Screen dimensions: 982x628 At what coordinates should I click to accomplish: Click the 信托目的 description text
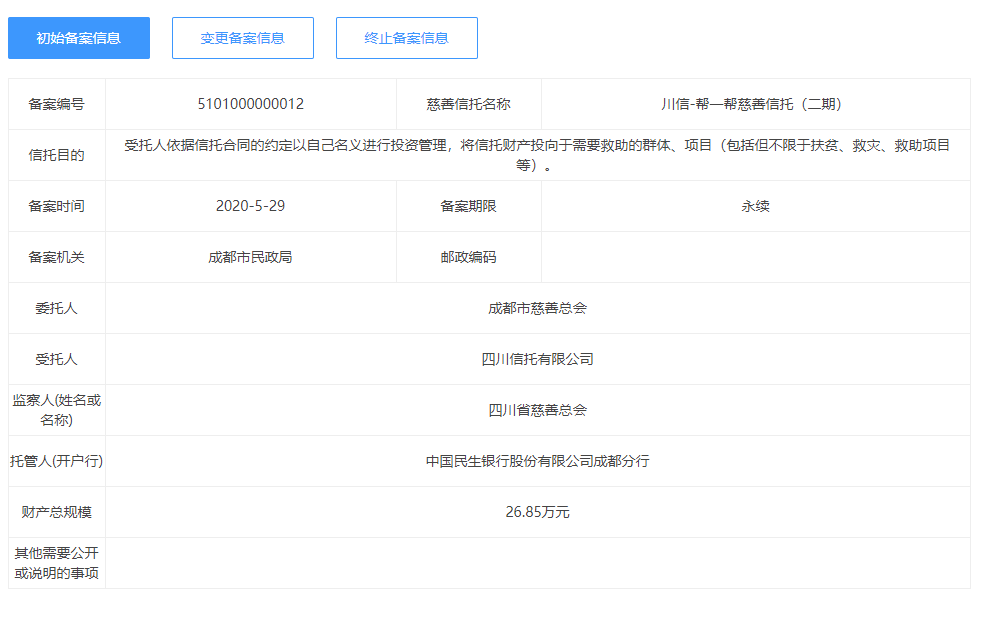pos(537,155)
